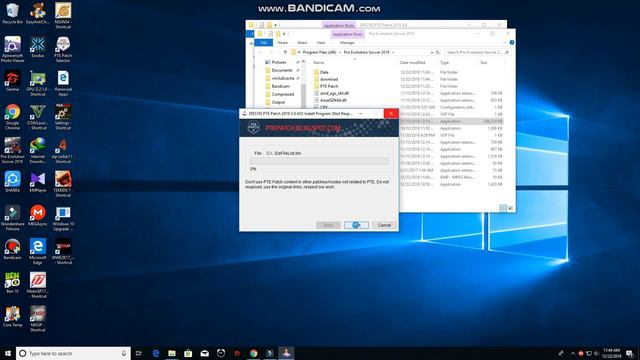
Task: Select the GPU-Z shortcut icon
Action: 38,83
